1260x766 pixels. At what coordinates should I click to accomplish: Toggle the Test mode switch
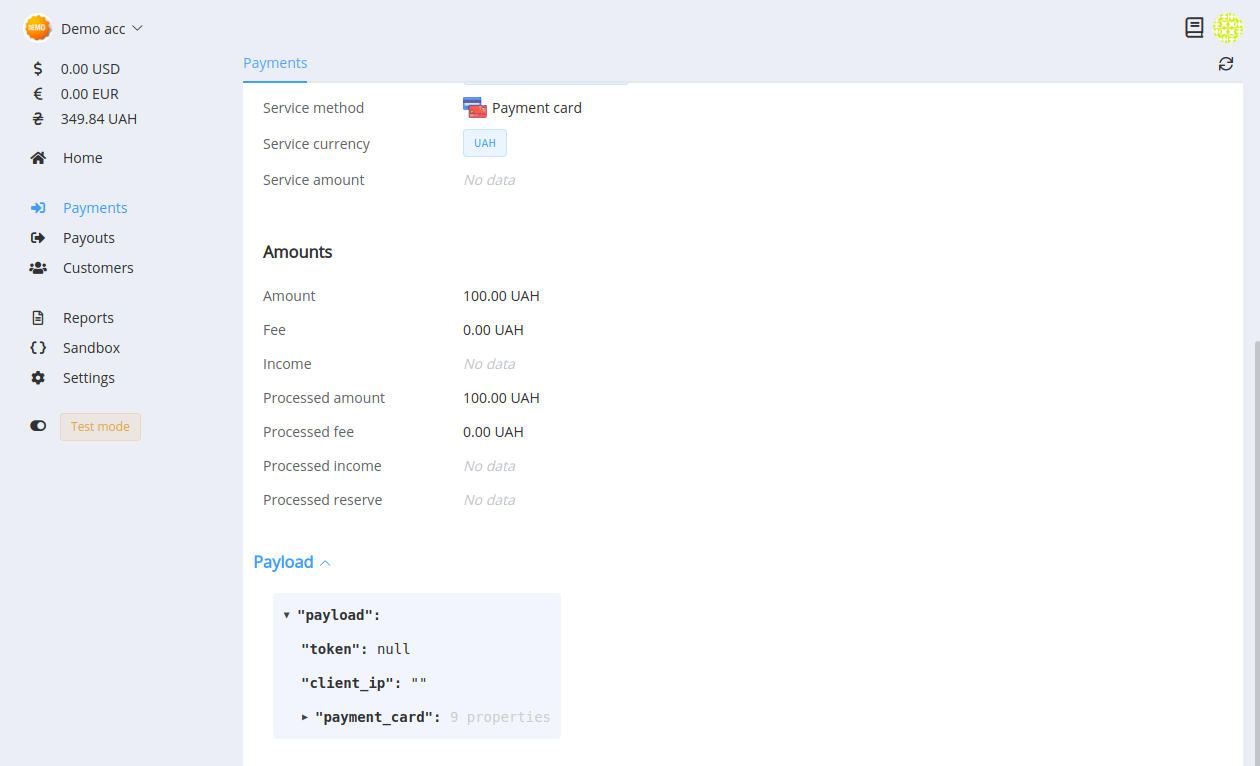[38, 426]
